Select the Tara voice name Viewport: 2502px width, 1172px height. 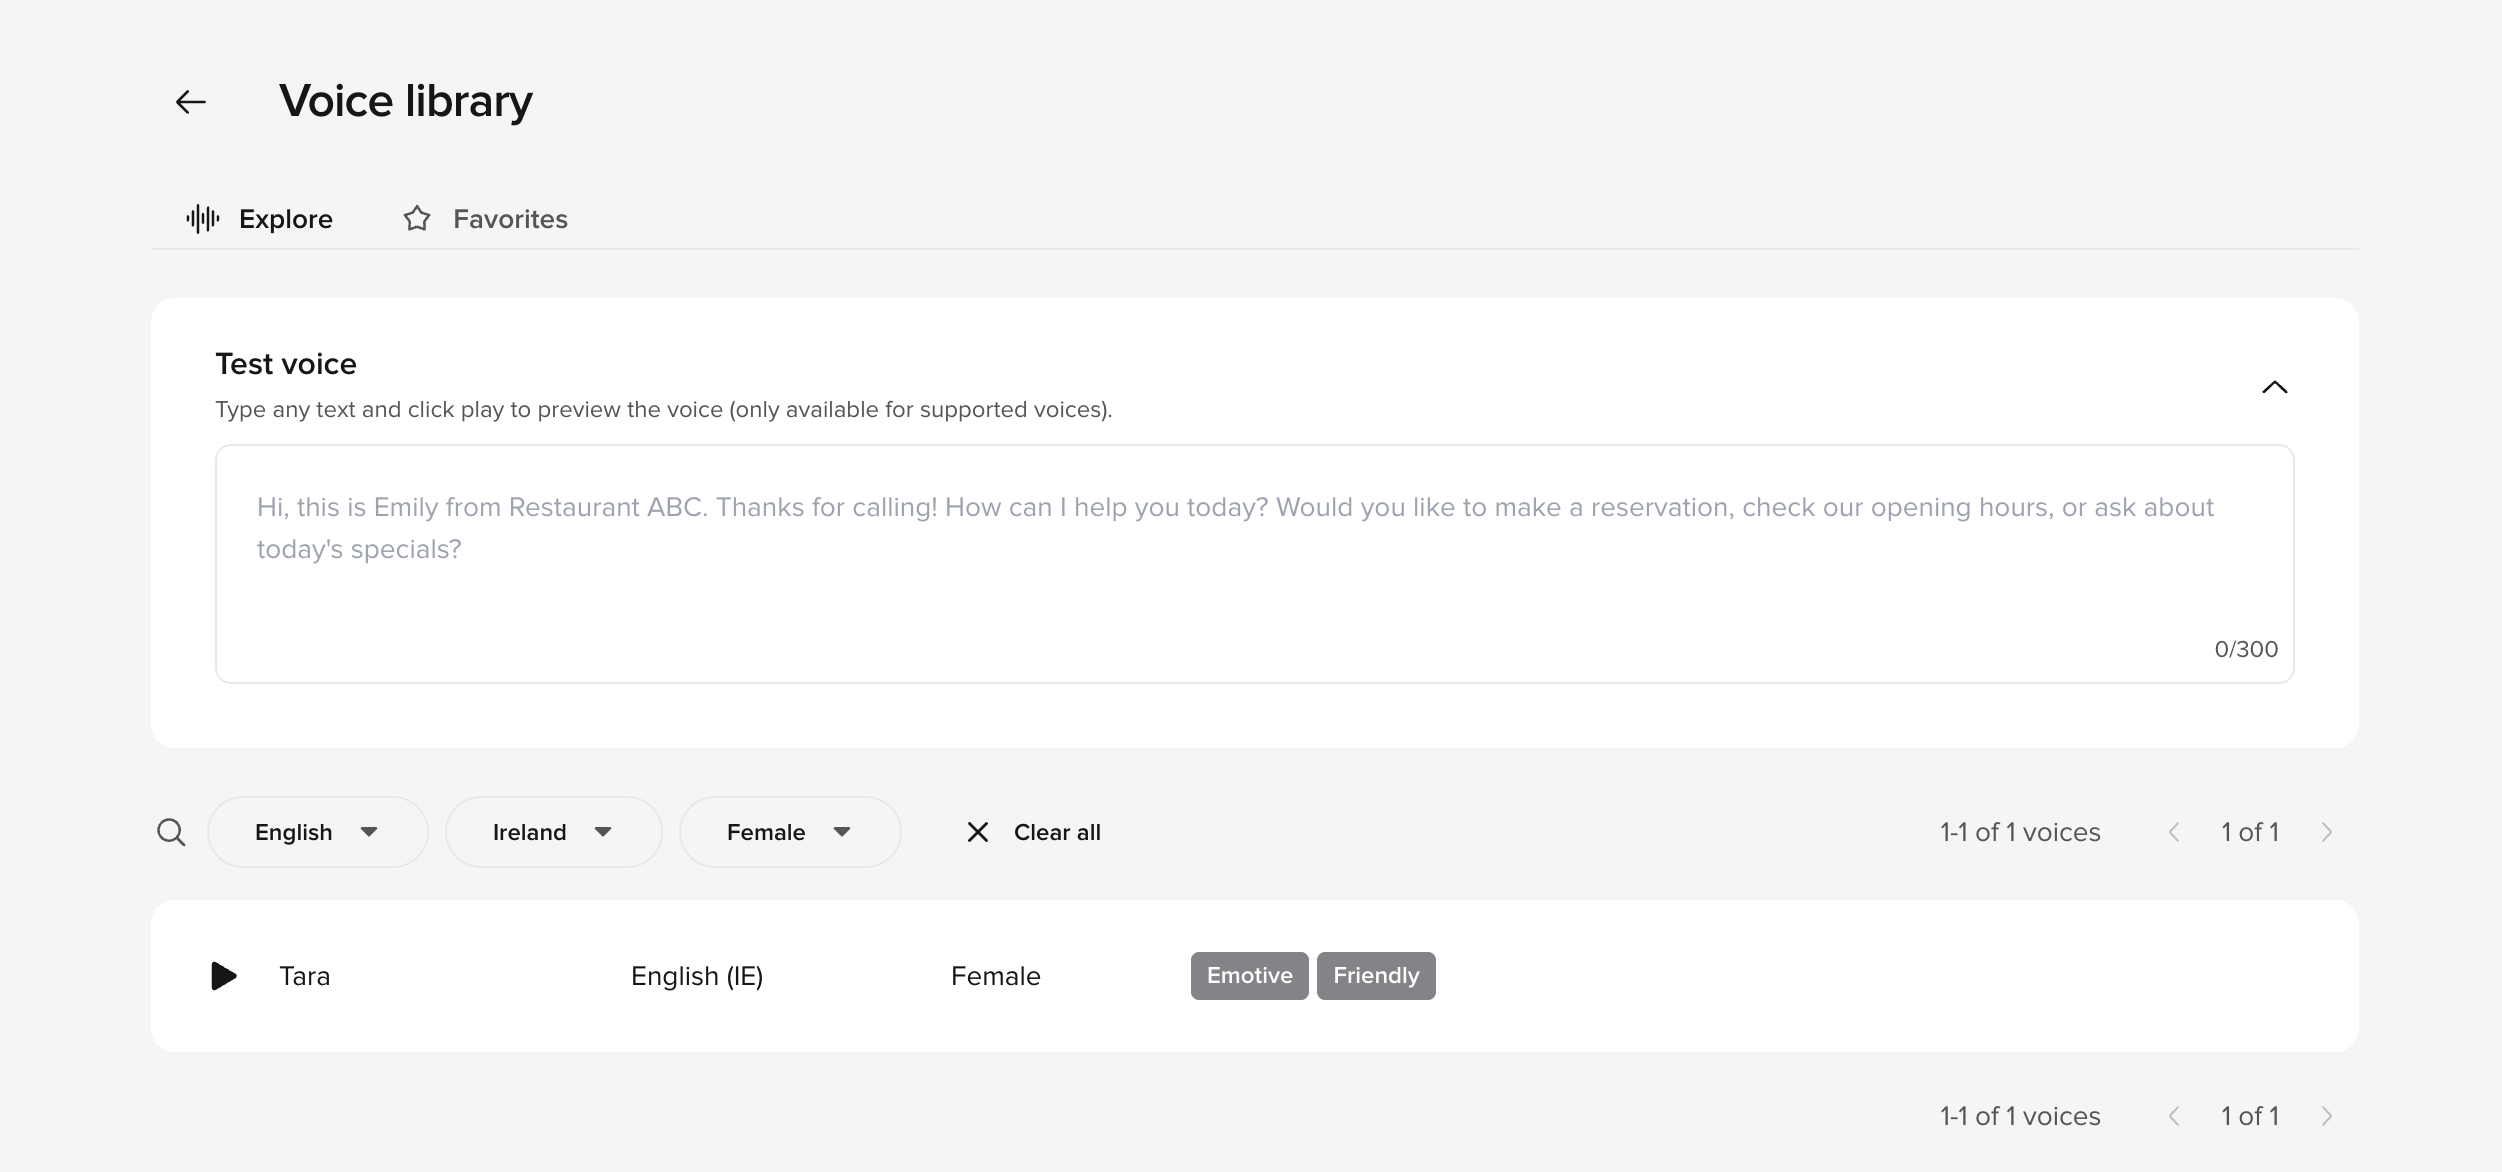305,976
